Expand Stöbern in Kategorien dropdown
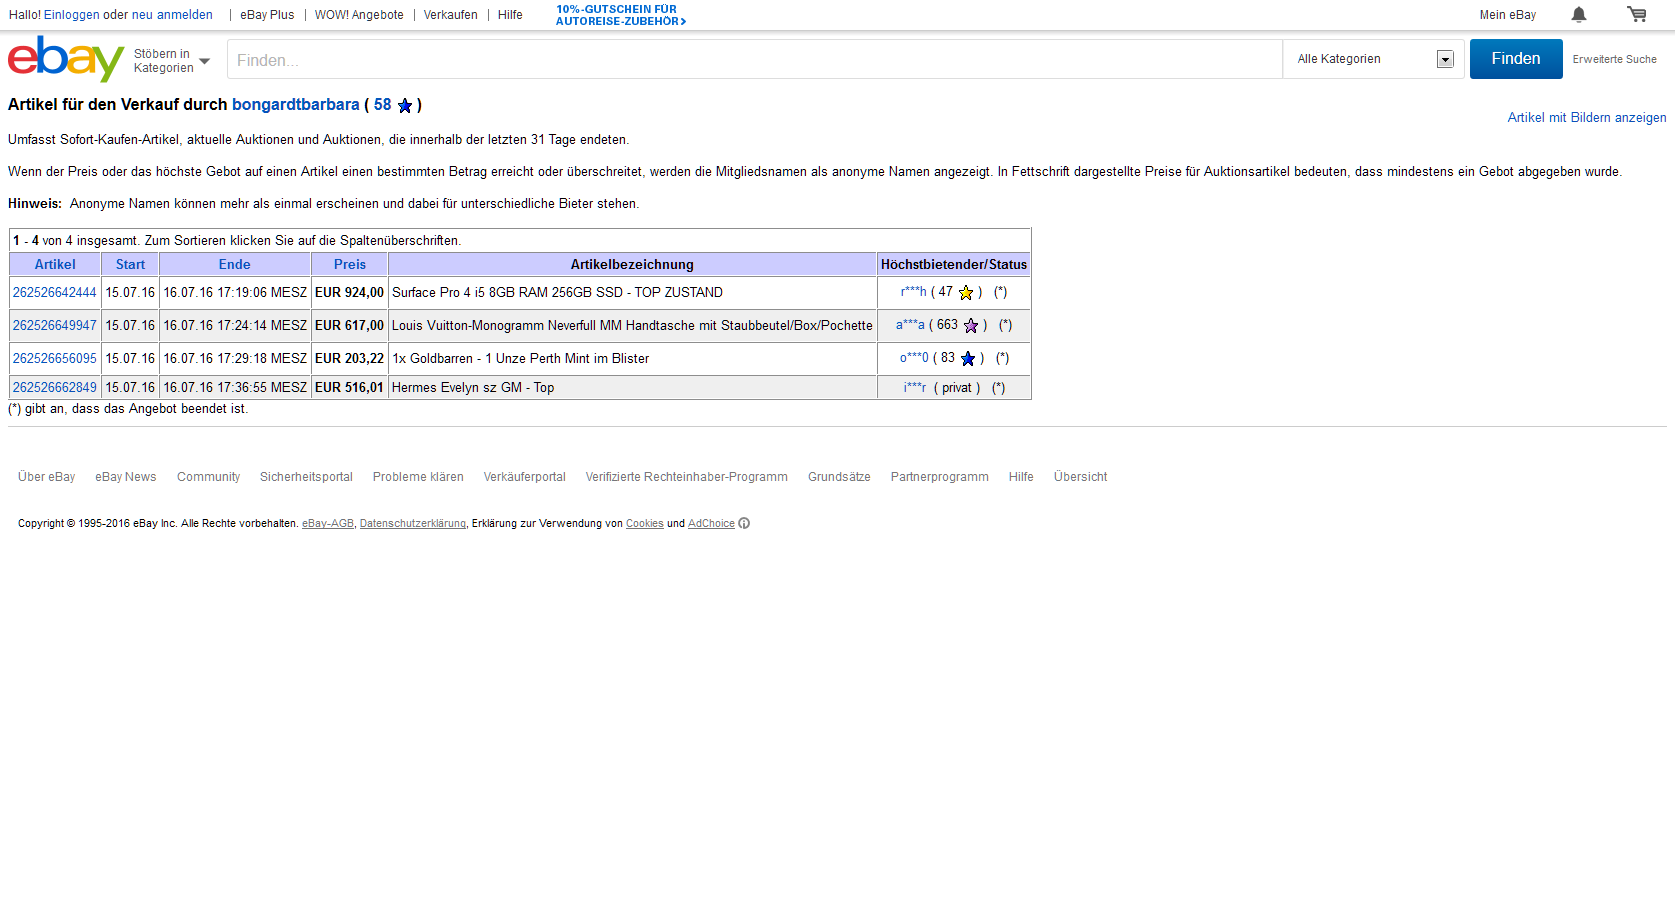The width and height of the screenshot is (1675, 908). (172, 61)
